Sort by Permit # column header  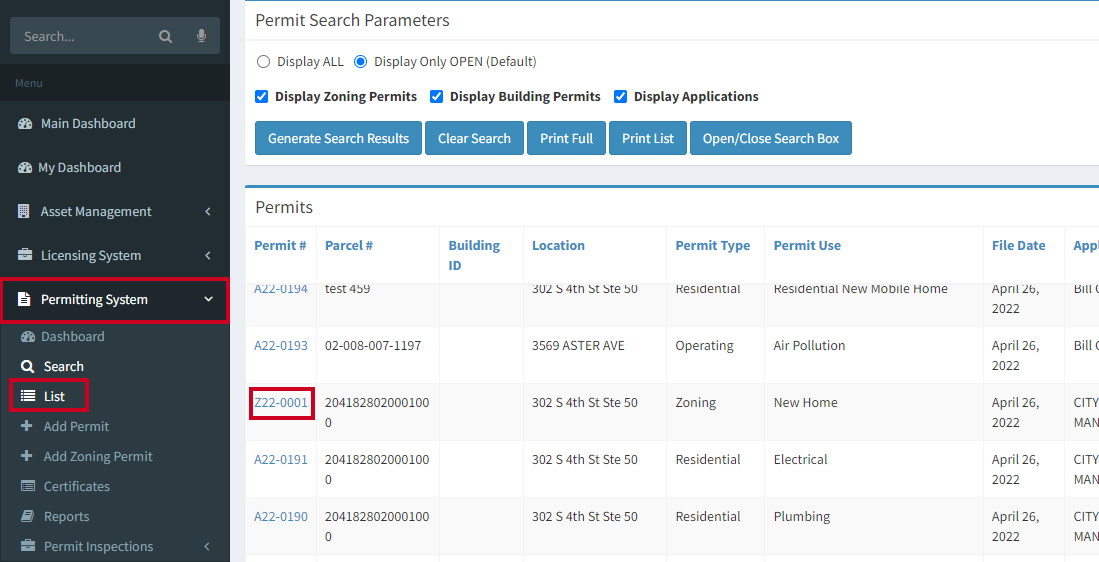coord(280,245)
